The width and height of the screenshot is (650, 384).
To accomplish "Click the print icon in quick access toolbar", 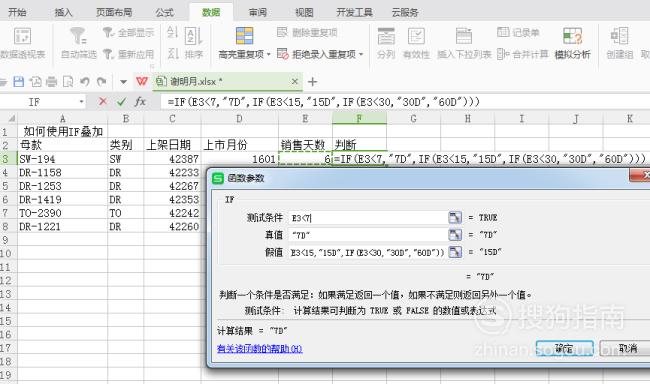I will pyautogui.click(x=51, y=82).
